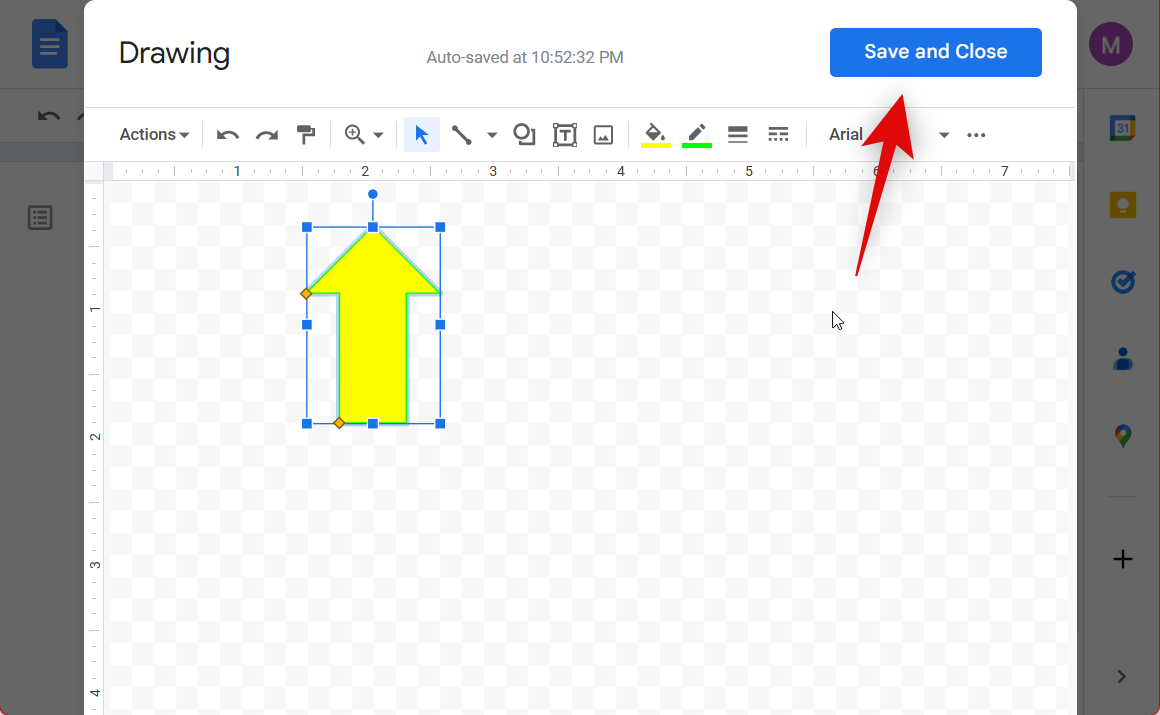1160x715 pixels.
Task: Open the Shape tool
Action: (524, 135)
